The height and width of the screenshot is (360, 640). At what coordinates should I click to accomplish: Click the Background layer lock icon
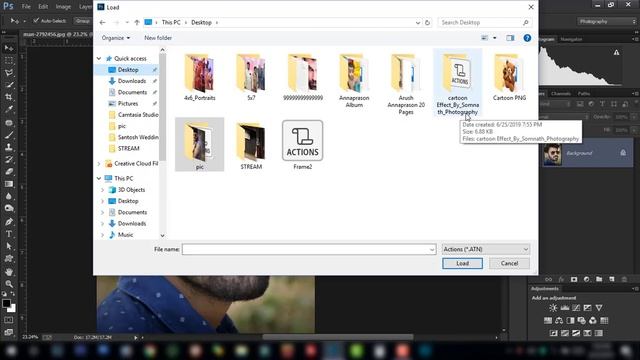pos(623,153)
